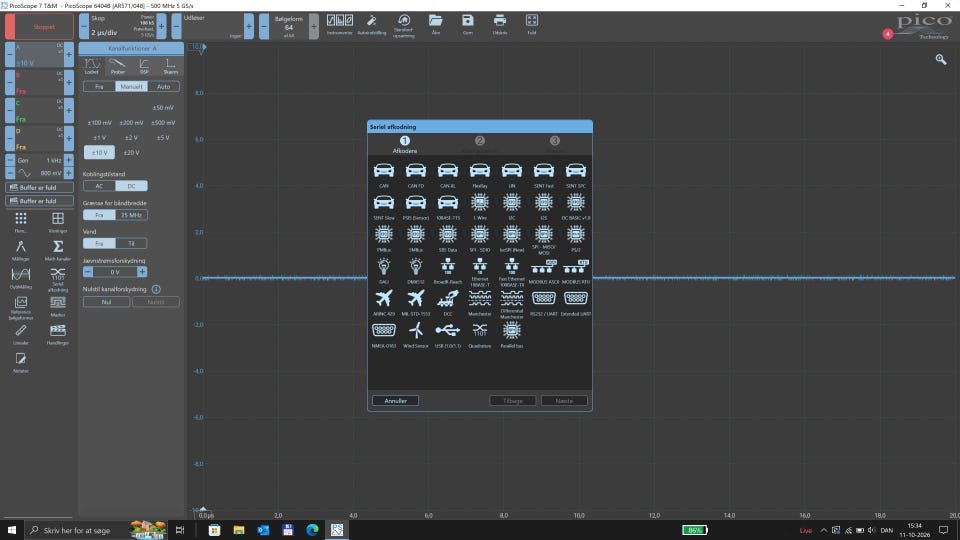Open the Notes tool
Image resolution: width=960 pixels, height=540 pixels.
click(x=21, y=362)
